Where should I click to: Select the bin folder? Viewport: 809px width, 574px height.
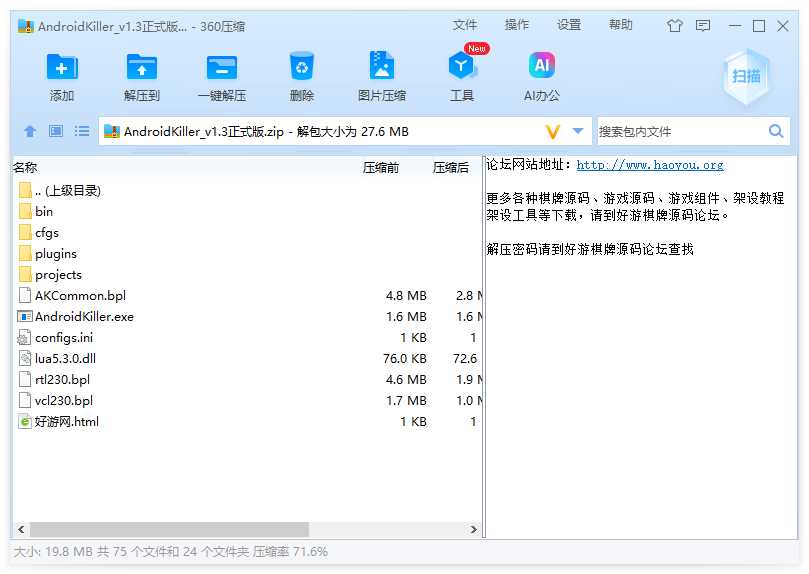point(247,211)
